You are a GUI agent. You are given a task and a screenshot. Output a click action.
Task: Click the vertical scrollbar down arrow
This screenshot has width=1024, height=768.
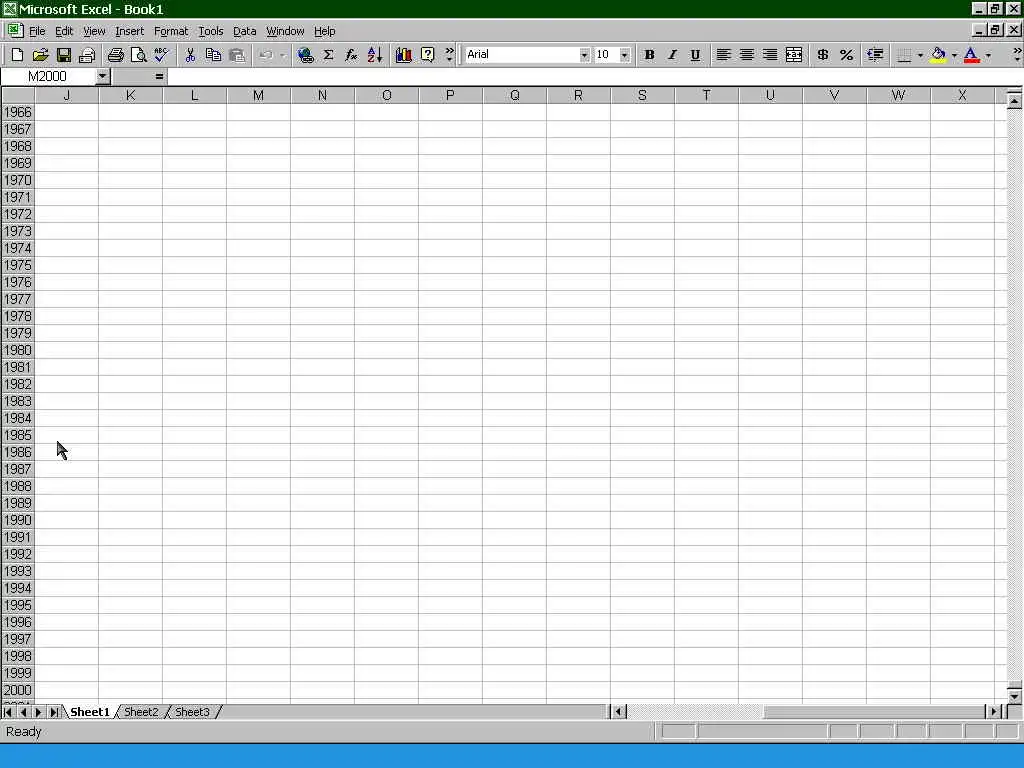pyautogui.click(x=1014, y=696)
